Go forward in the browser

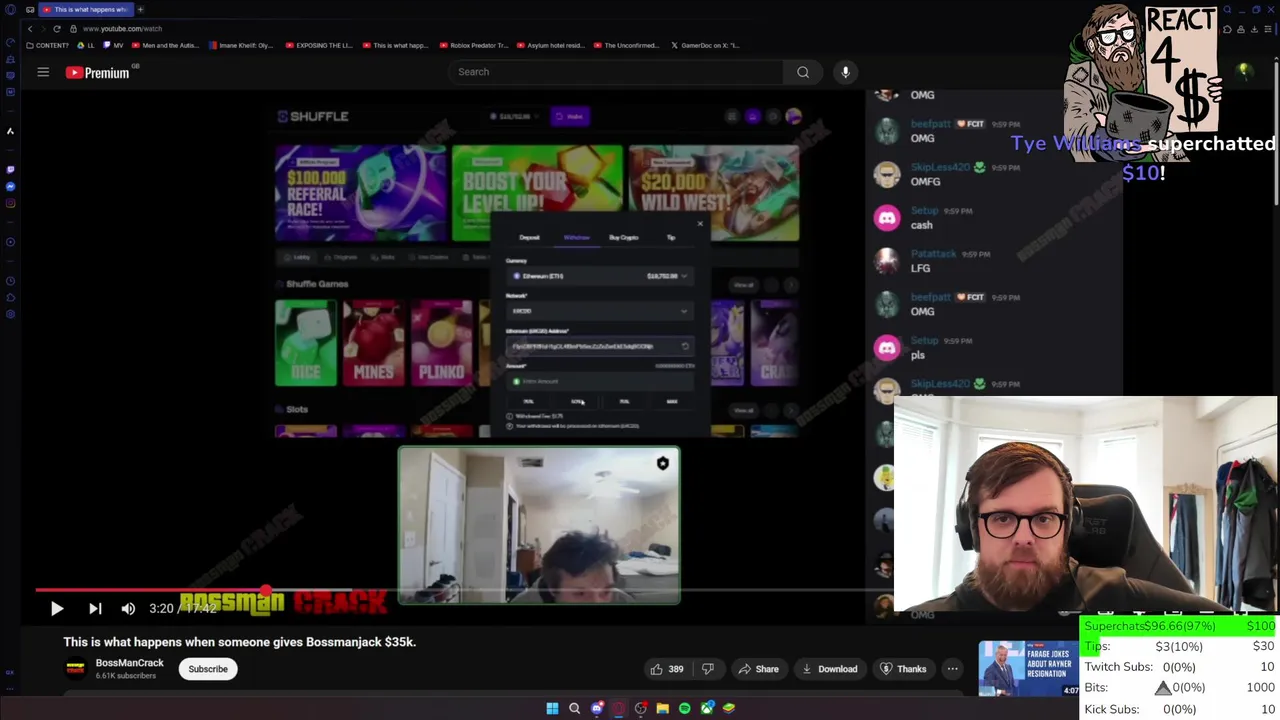43,28
